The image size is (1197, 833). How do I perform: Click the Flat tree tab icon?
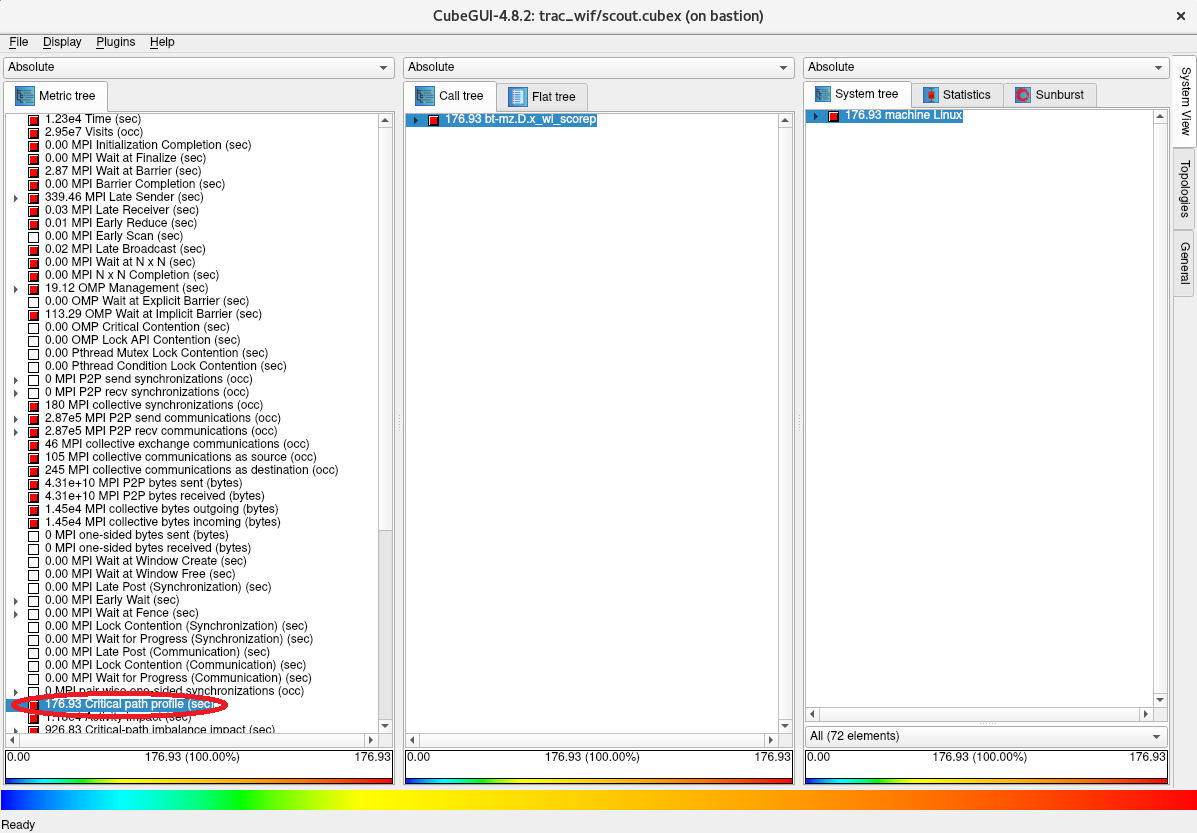pyautogui.click(x=517, y=97)
